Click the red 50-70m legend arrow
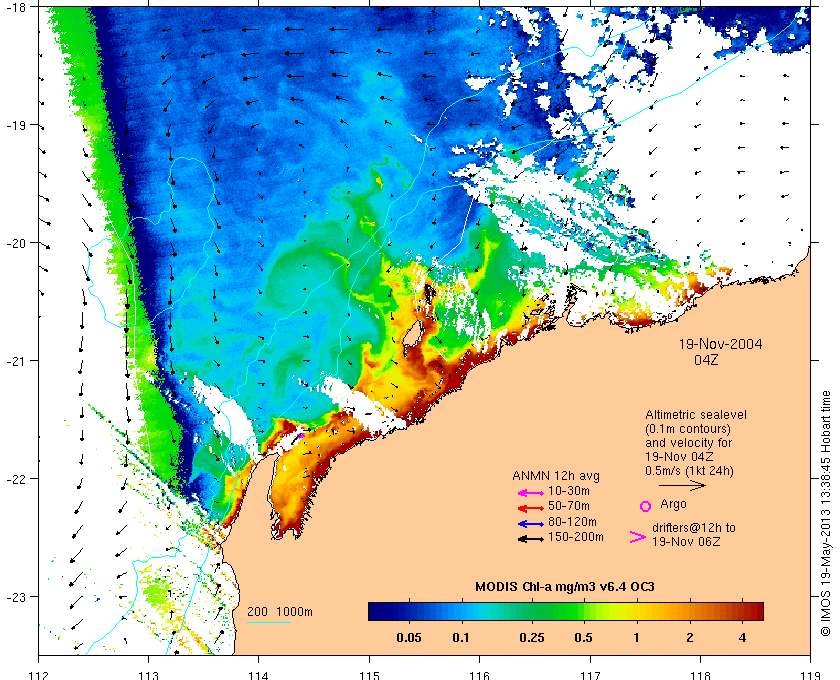The height and width of the screenshot is (680, 840). (x=531, y=508)
